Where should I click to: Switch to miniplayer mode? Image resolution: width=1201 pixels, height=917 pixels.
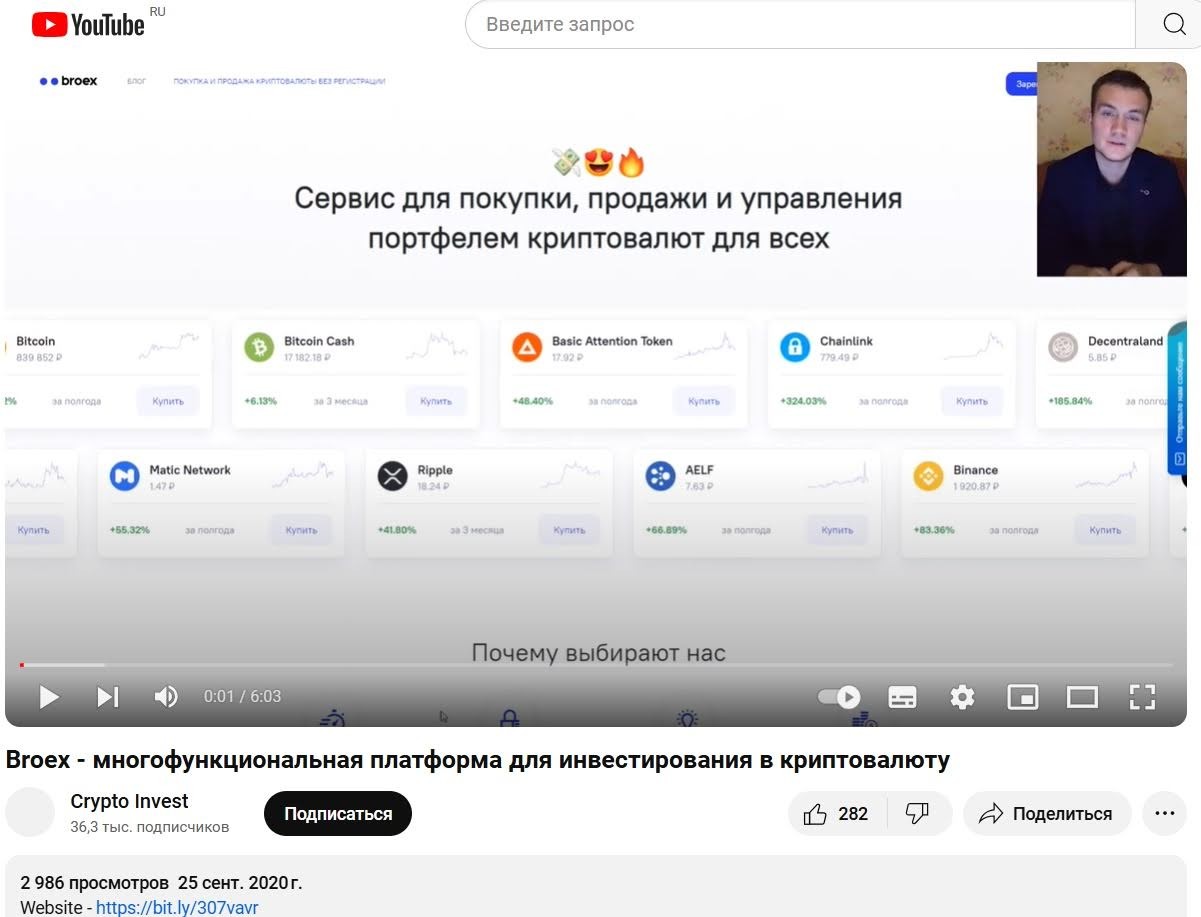(x=1023, y=696)
